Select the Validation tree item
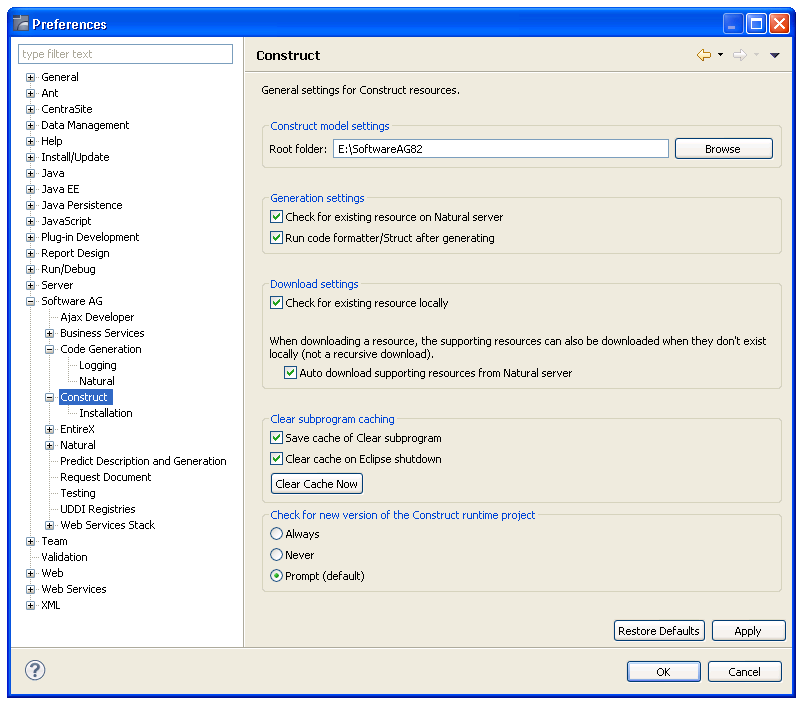803x706 pixels. (64, 557)
